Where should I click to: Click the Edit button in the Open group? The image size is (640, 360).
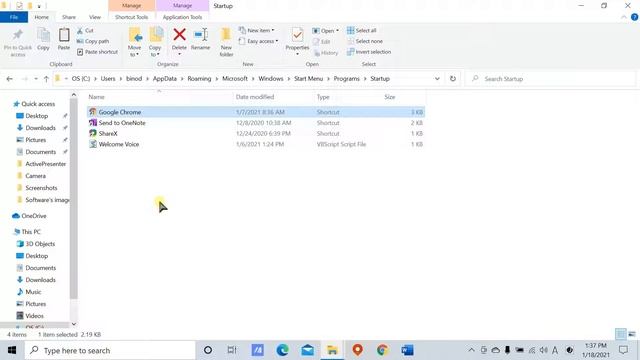(322, 42)
